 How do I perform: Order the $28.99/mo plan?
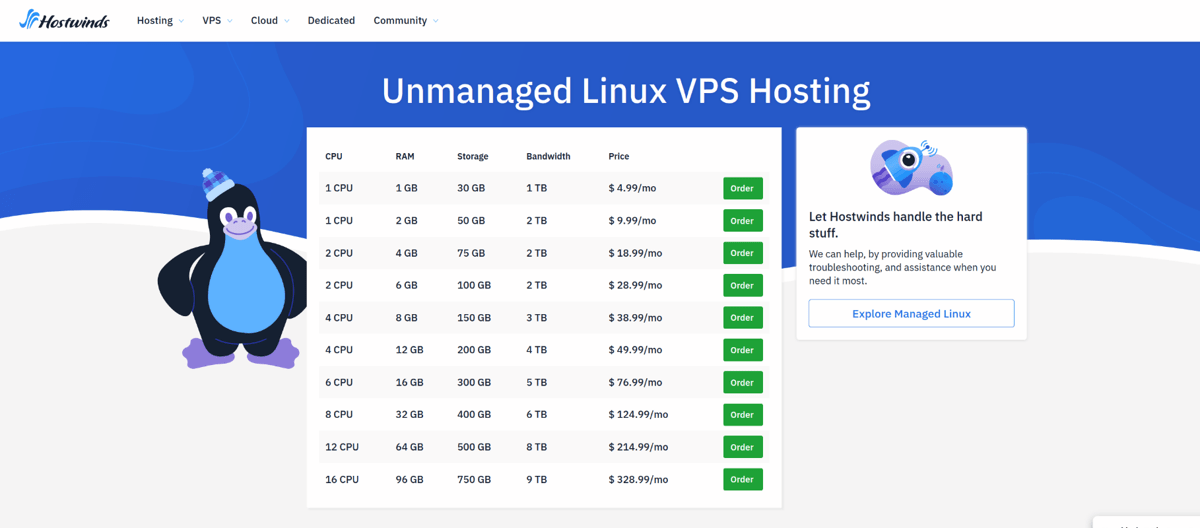pyautogui.click(x=742, y=285)
